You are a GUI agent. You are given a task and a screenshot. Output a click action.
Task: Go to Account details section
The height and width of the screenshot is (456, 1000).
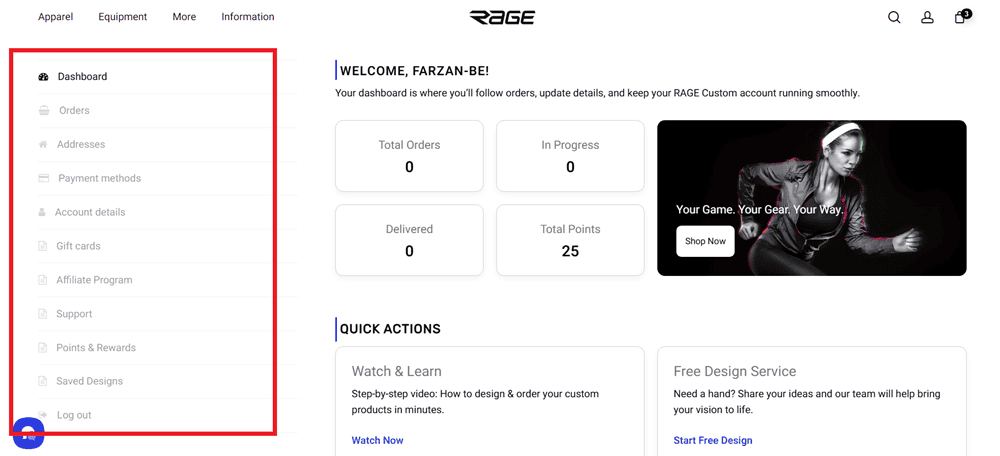click(90, 212)
